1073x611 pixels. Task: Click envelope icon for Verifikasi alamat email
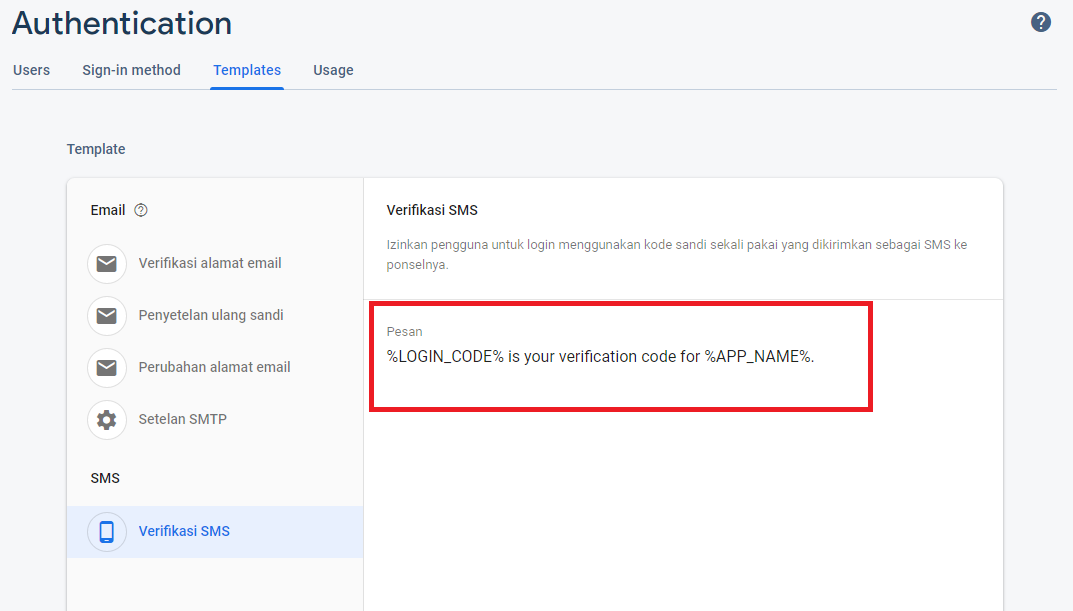point(107,264)
